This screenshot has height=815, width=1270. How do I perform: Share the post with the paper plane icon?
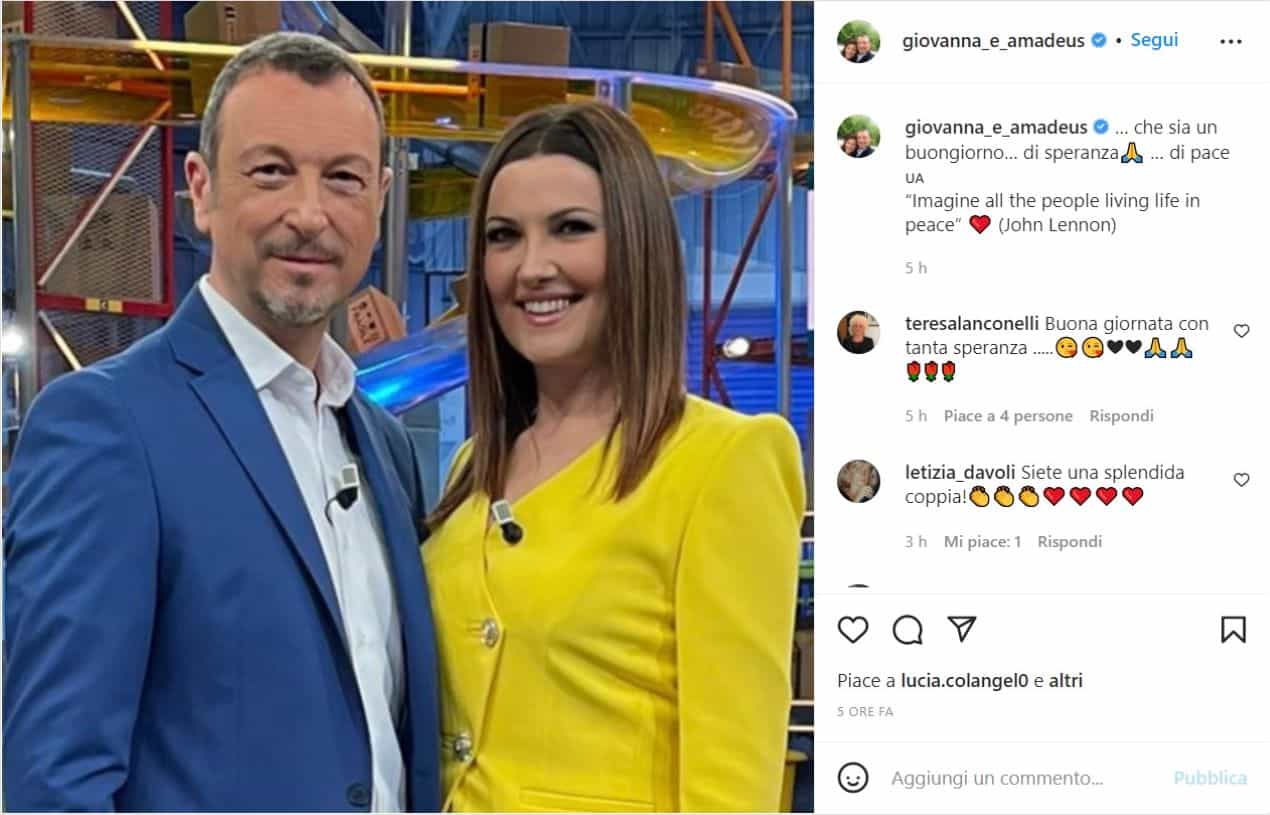961,629
